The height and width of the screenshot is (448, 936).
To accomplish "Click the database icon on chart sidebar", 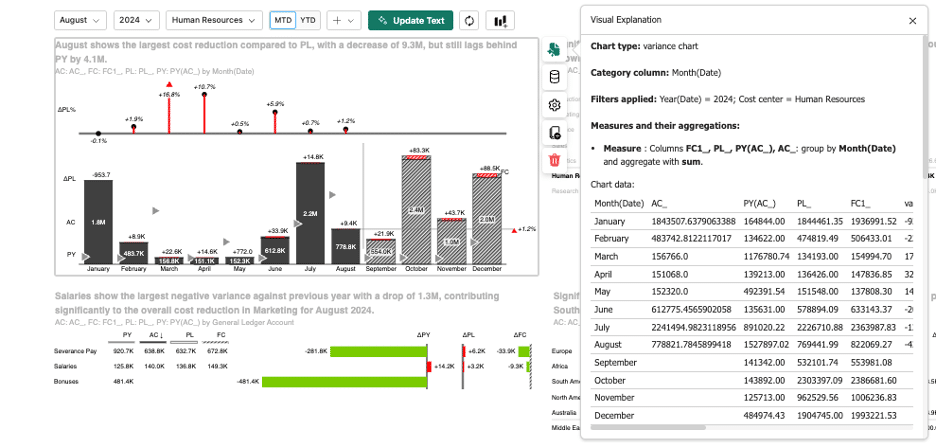I will (x=555, y=77).
